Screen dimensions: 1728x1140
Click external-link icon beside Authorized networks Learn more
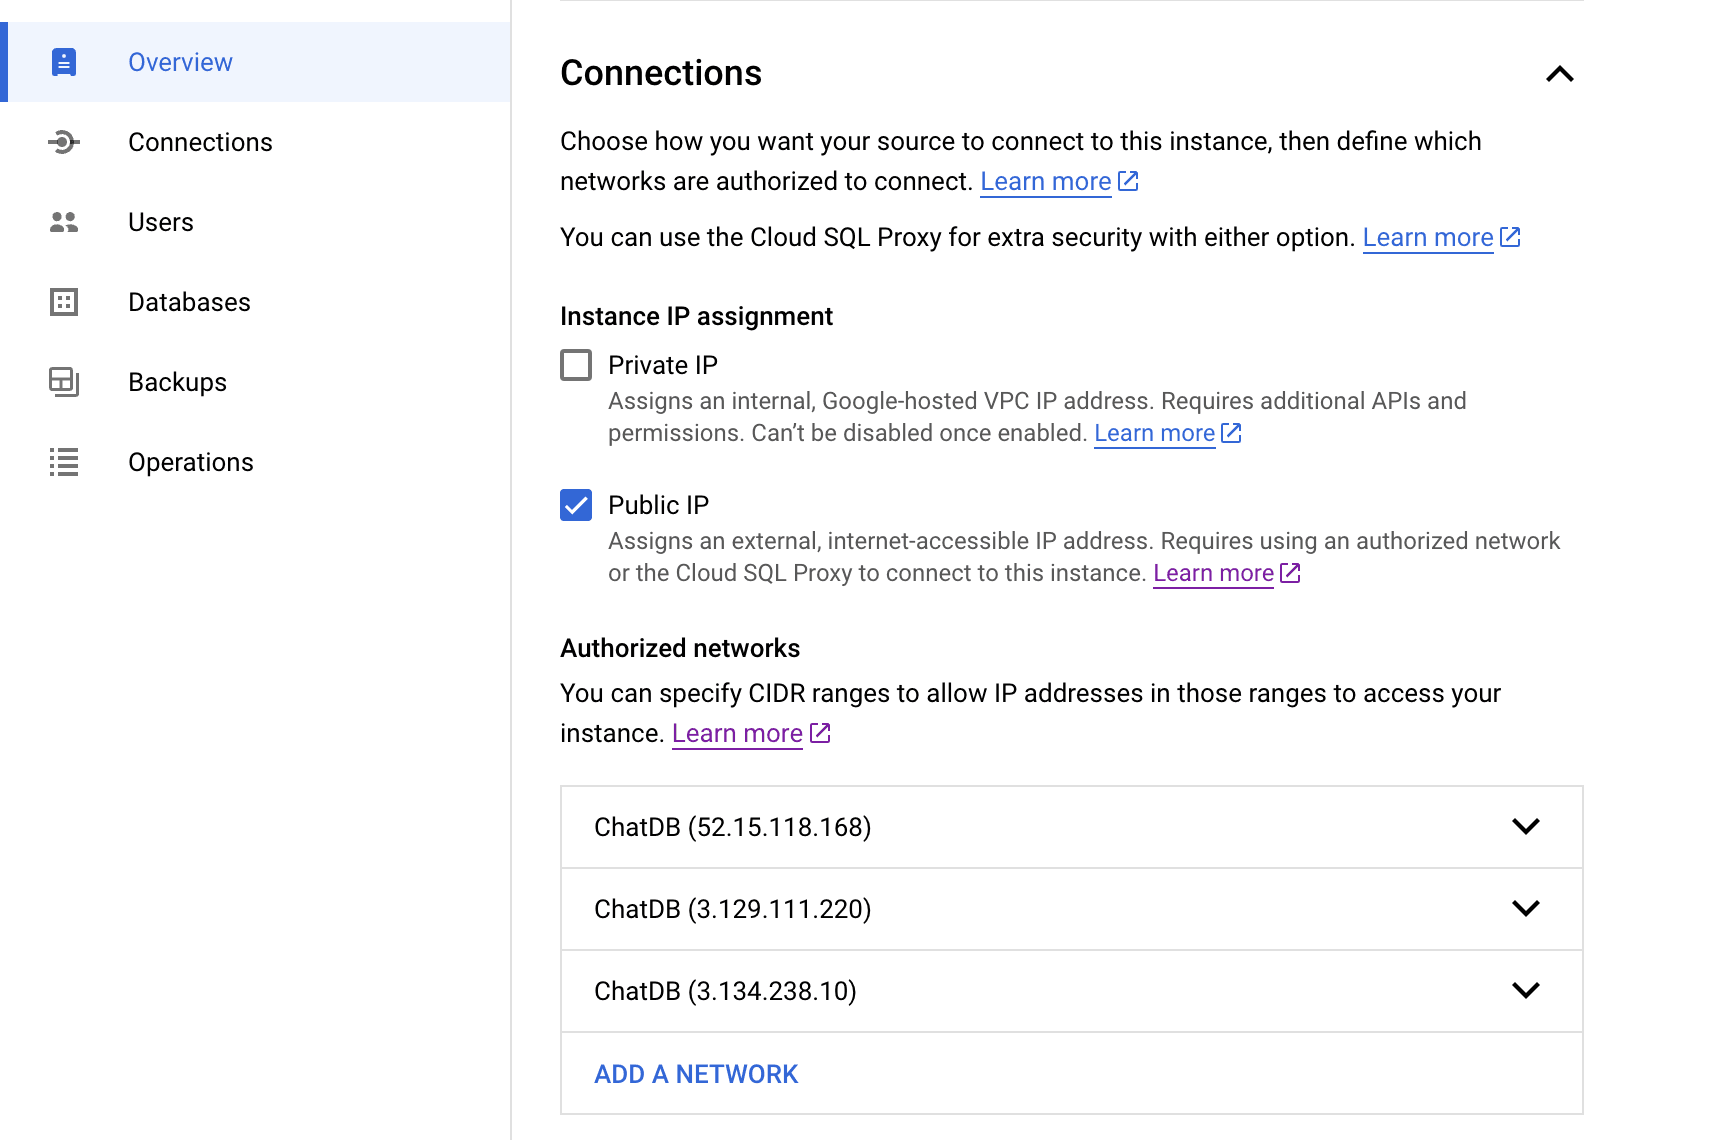(820, 733)
